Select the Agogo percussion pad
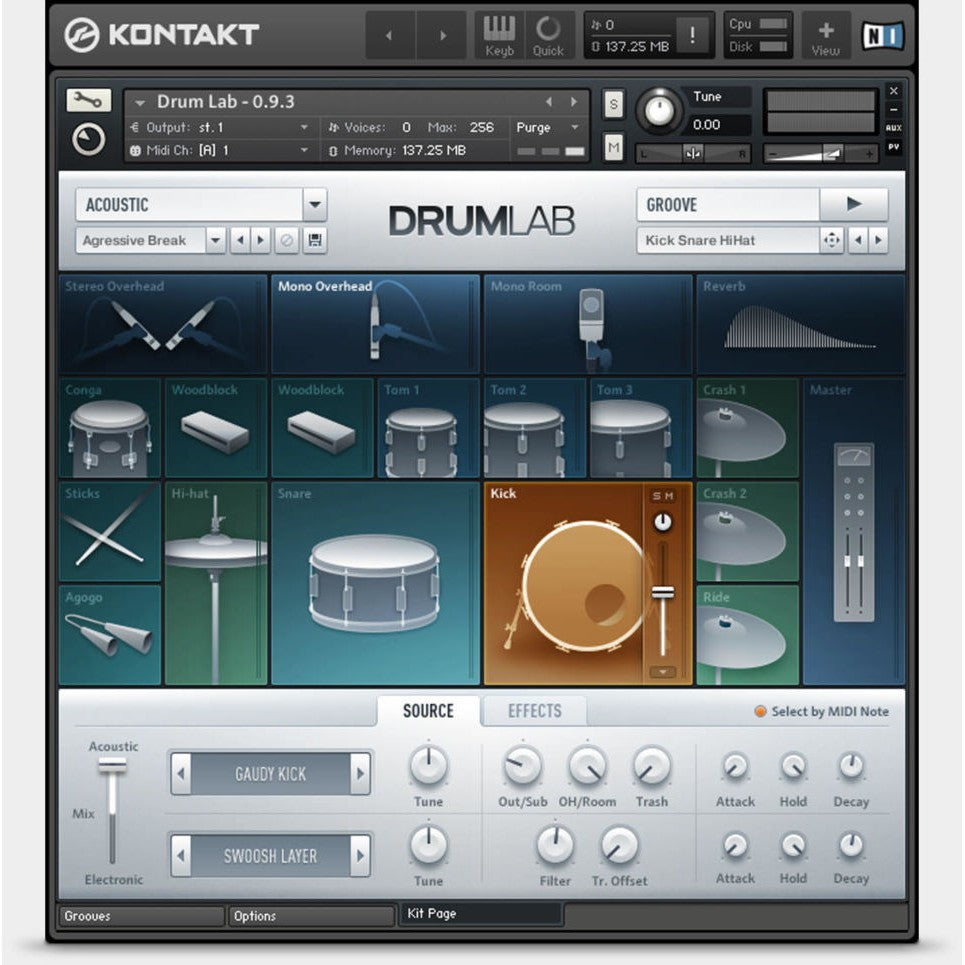Viewport: 965px width, 965px height. point(108,630)
